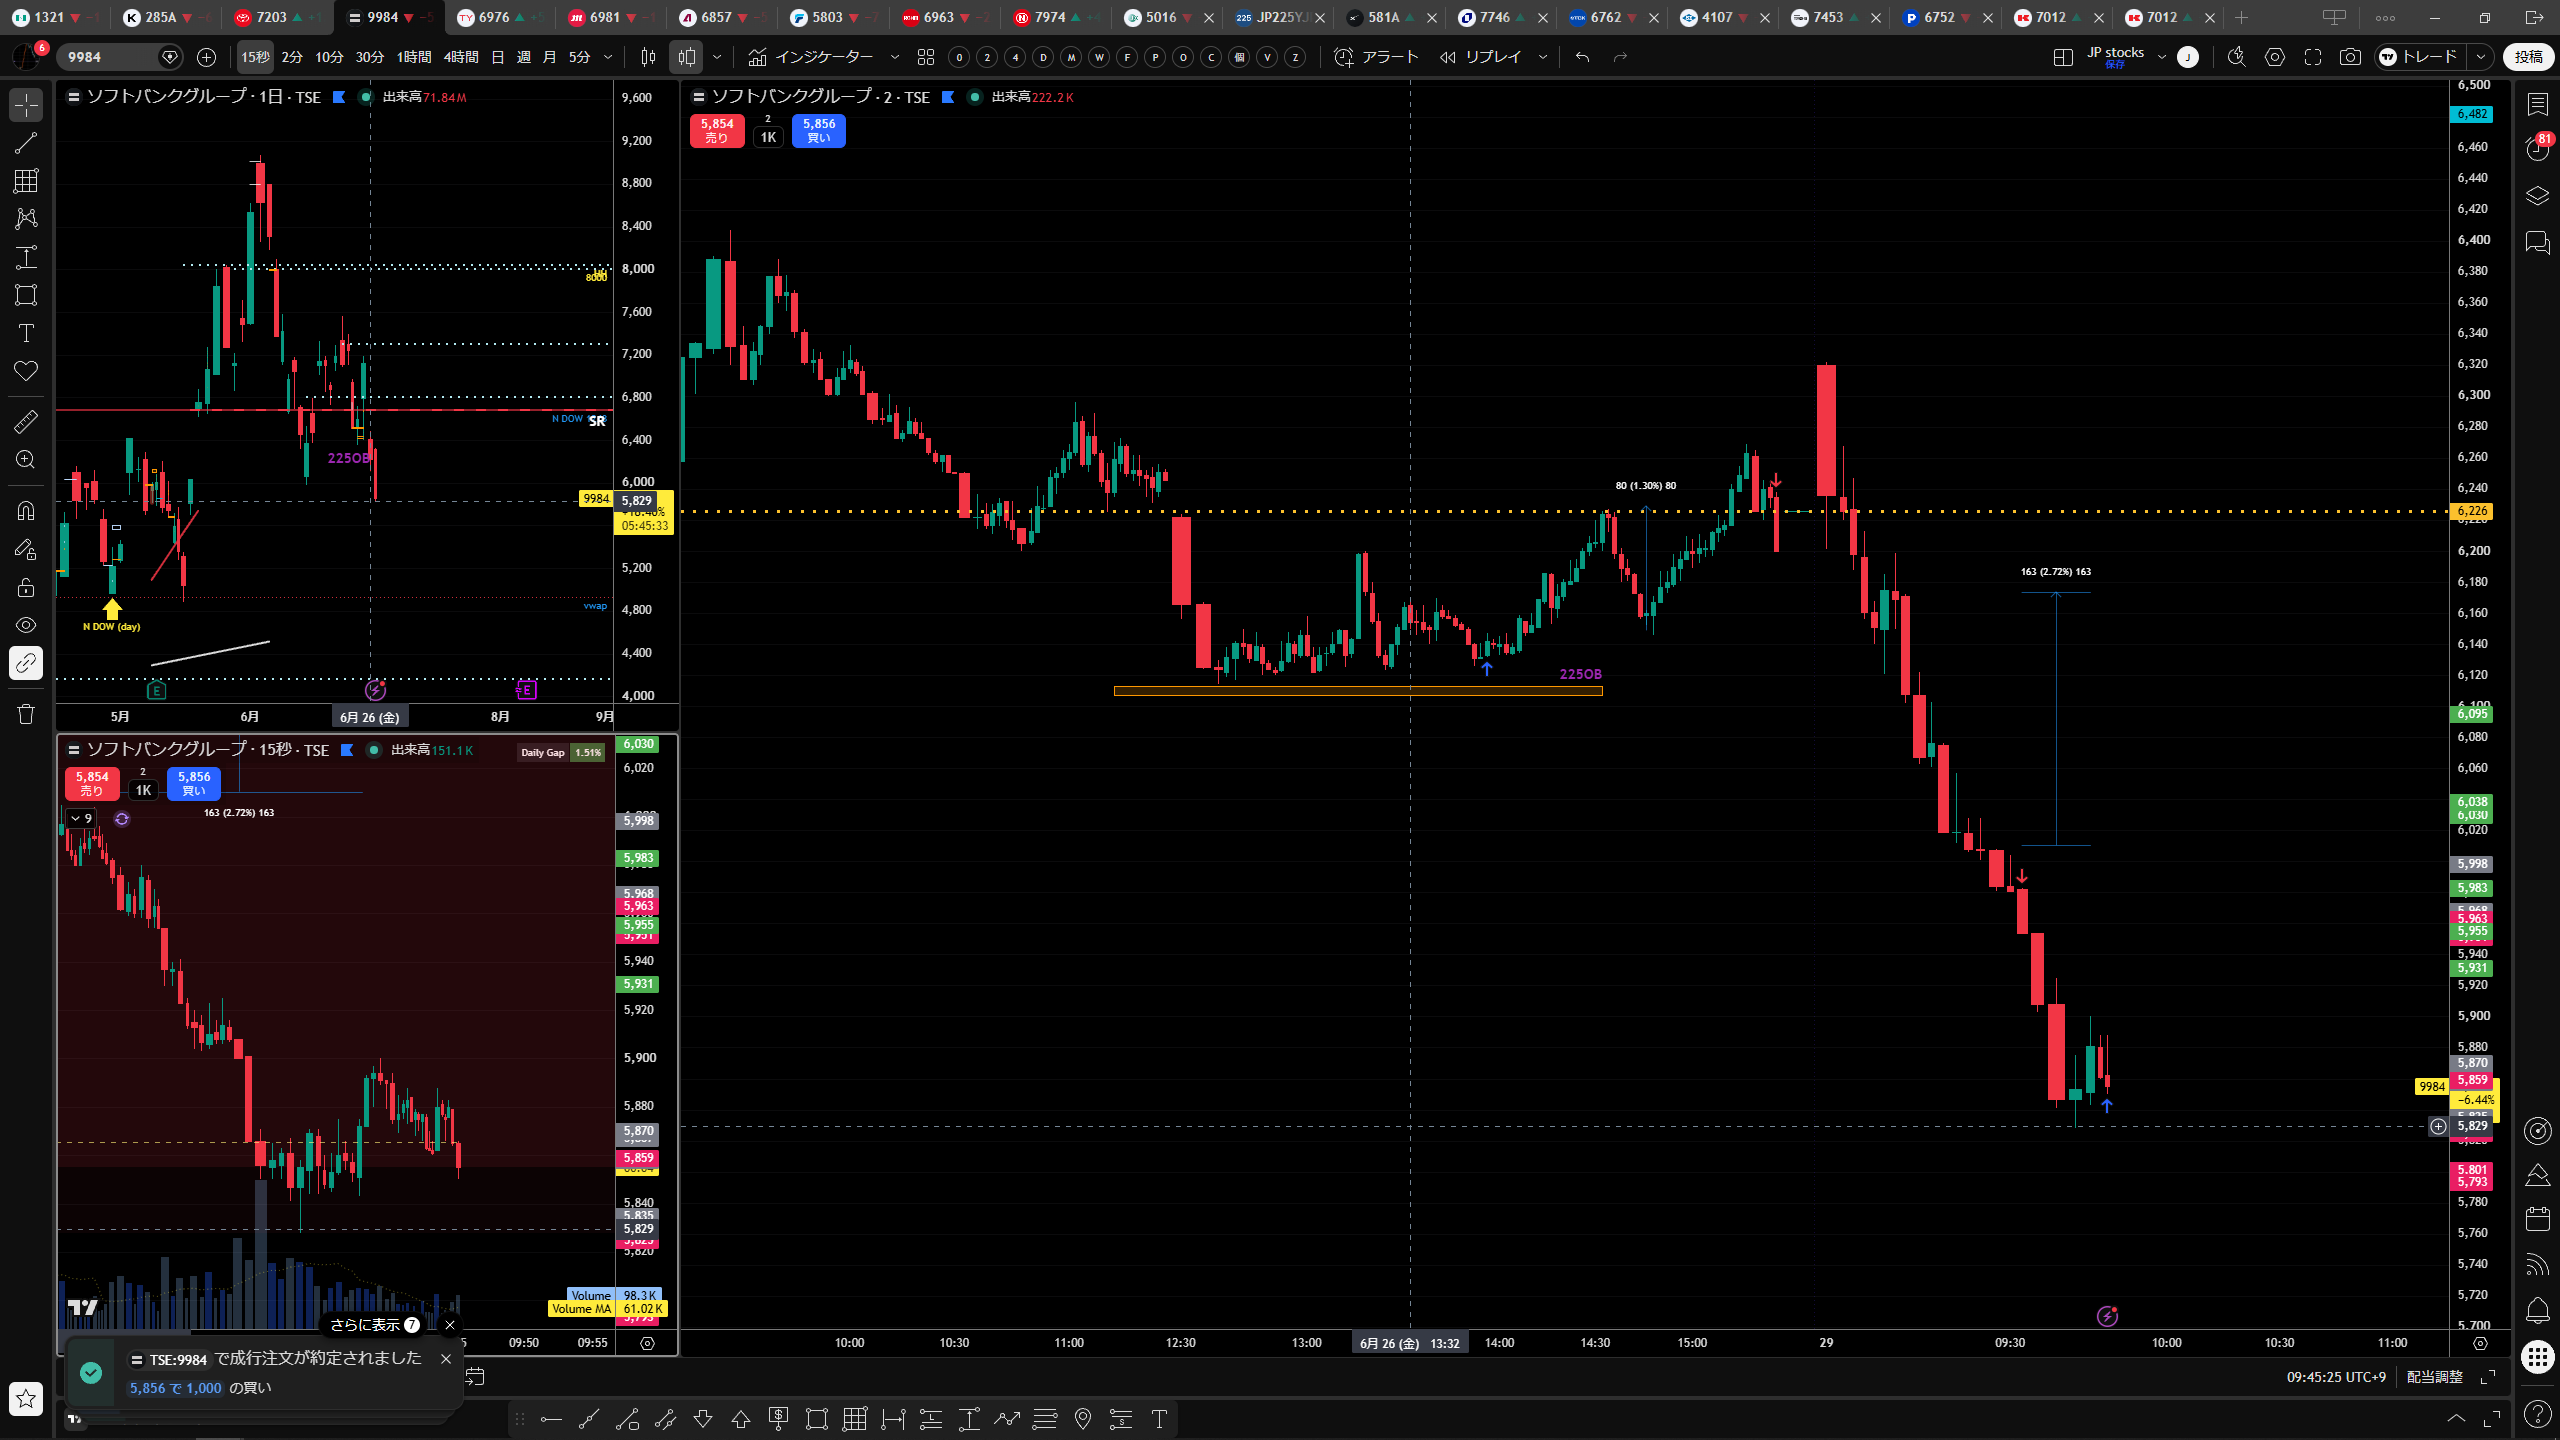The width and height of the screenshot is (2560, 1440).
Task: Open the 4時間 timeframe
Action: tap(461, 57)
